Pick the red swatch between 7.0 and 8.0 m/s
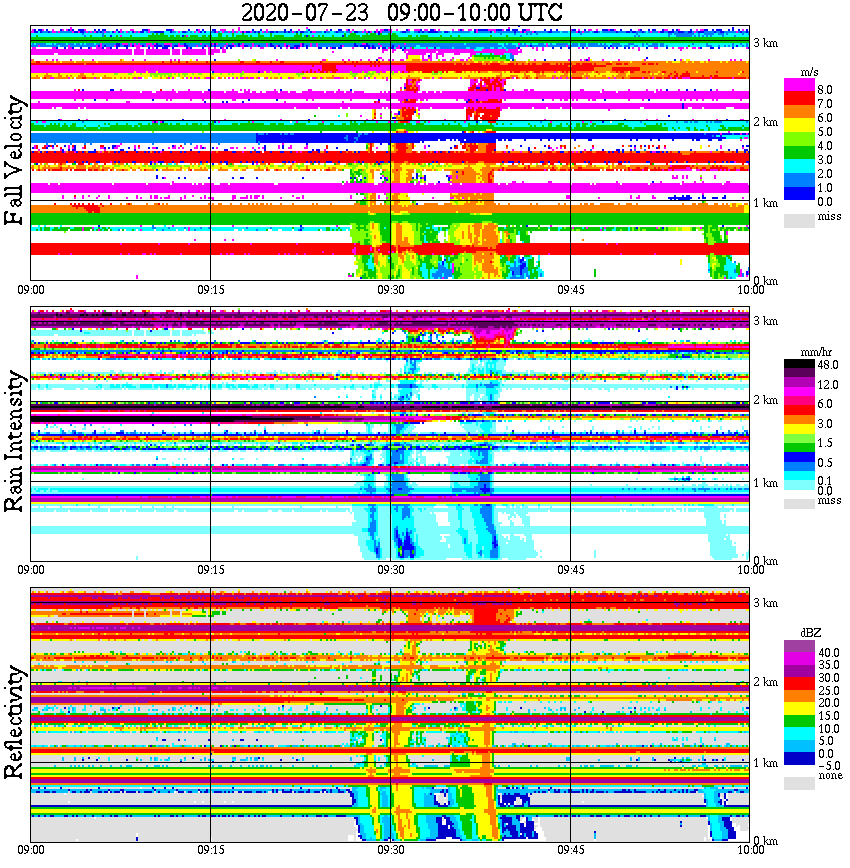Screen dimensions: 850x868 [x=799, y=96]
